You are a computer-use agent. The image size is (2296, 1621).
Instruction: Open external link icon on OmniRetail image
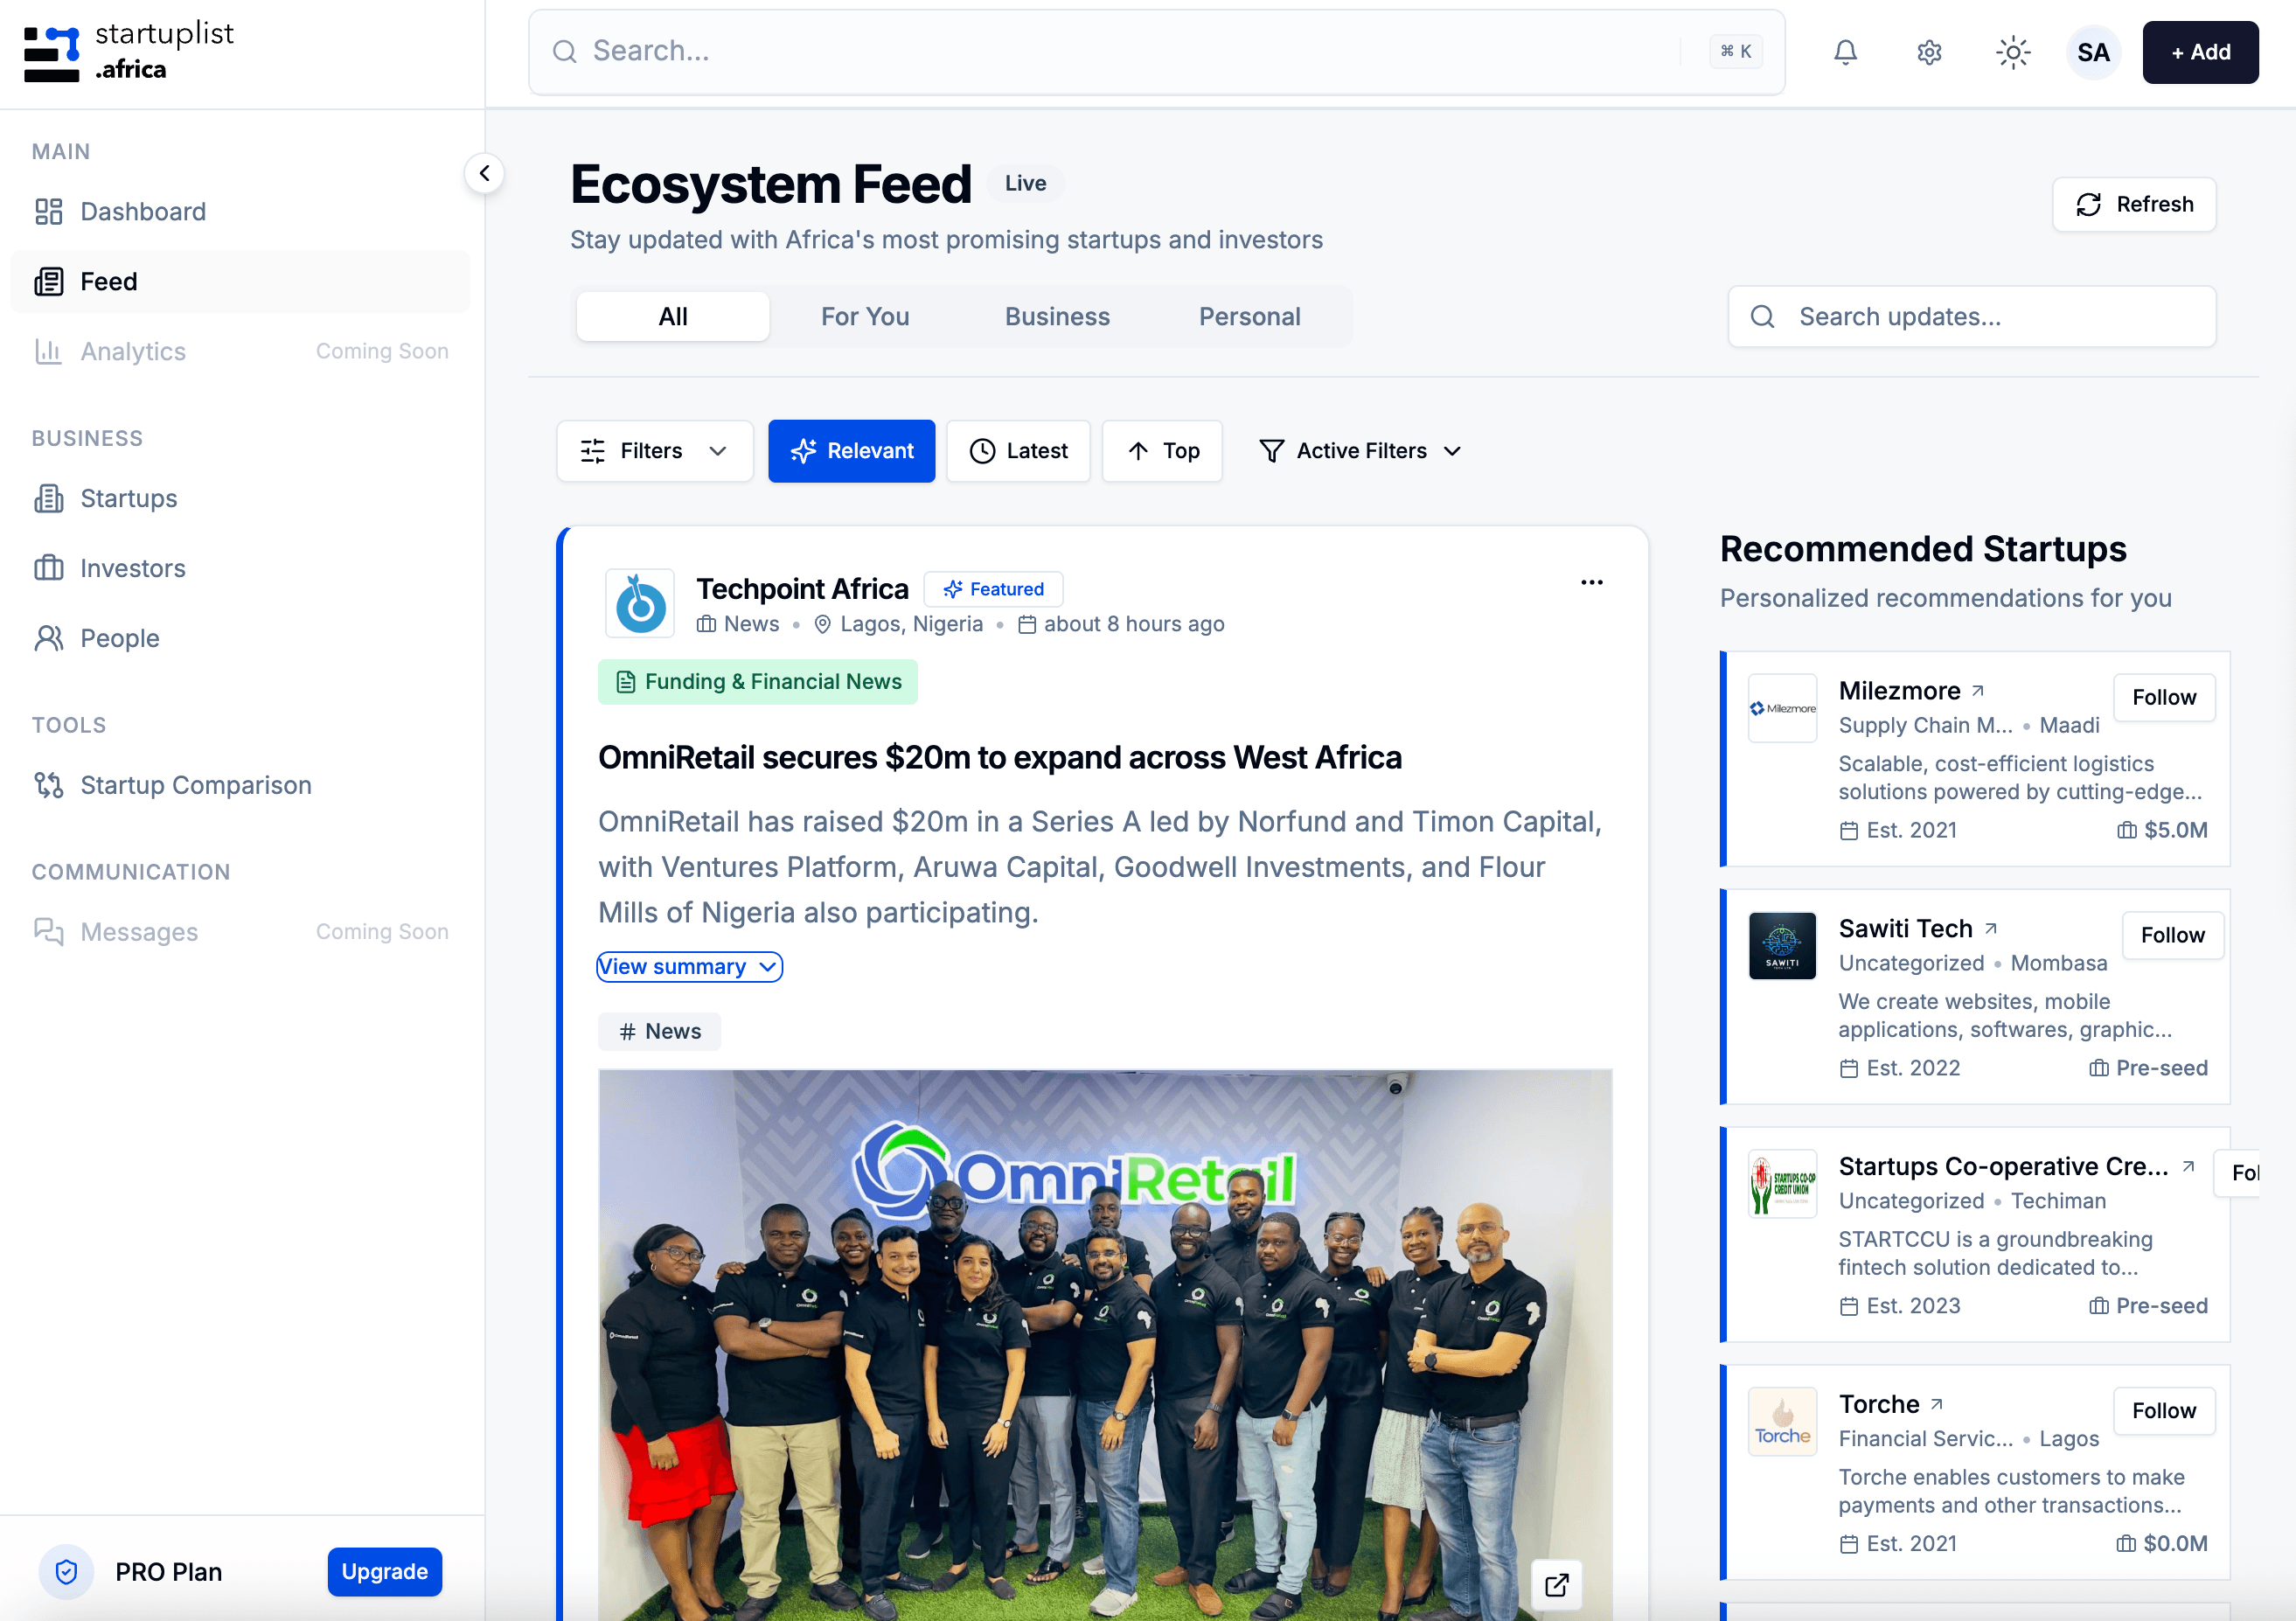(x=1556, y=1584)
